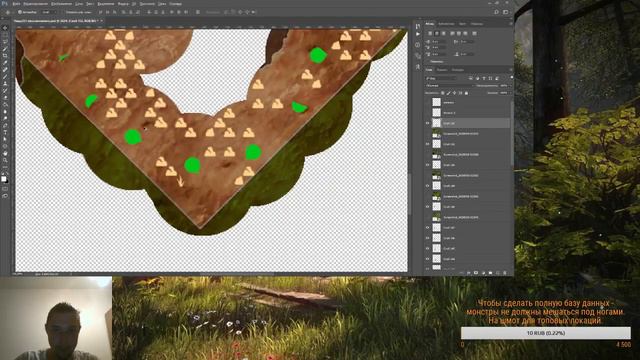640x360 pixels.
Task: Click left align text in Paragraph panel
Action: pyautogui.click(x=430, y=33)
